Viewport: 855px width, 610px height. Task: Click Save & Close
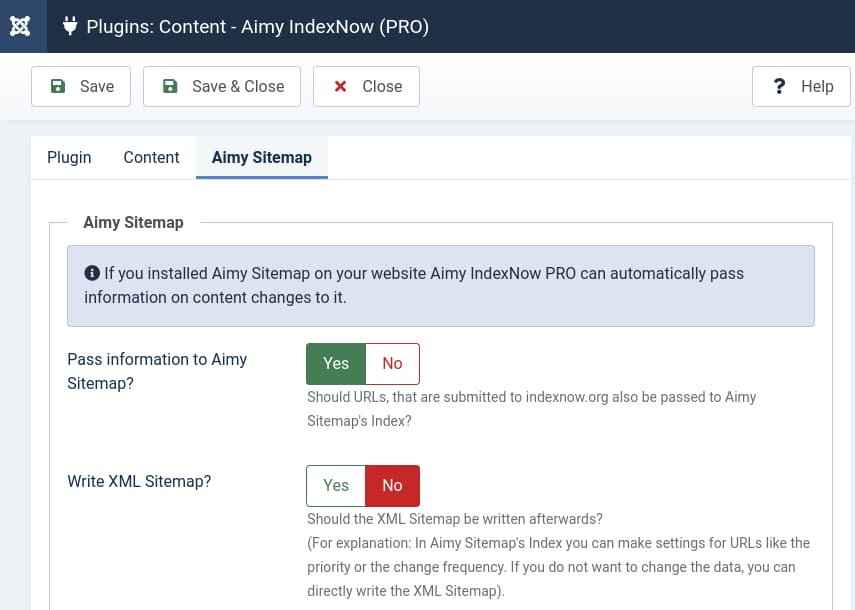pos(222,86)
